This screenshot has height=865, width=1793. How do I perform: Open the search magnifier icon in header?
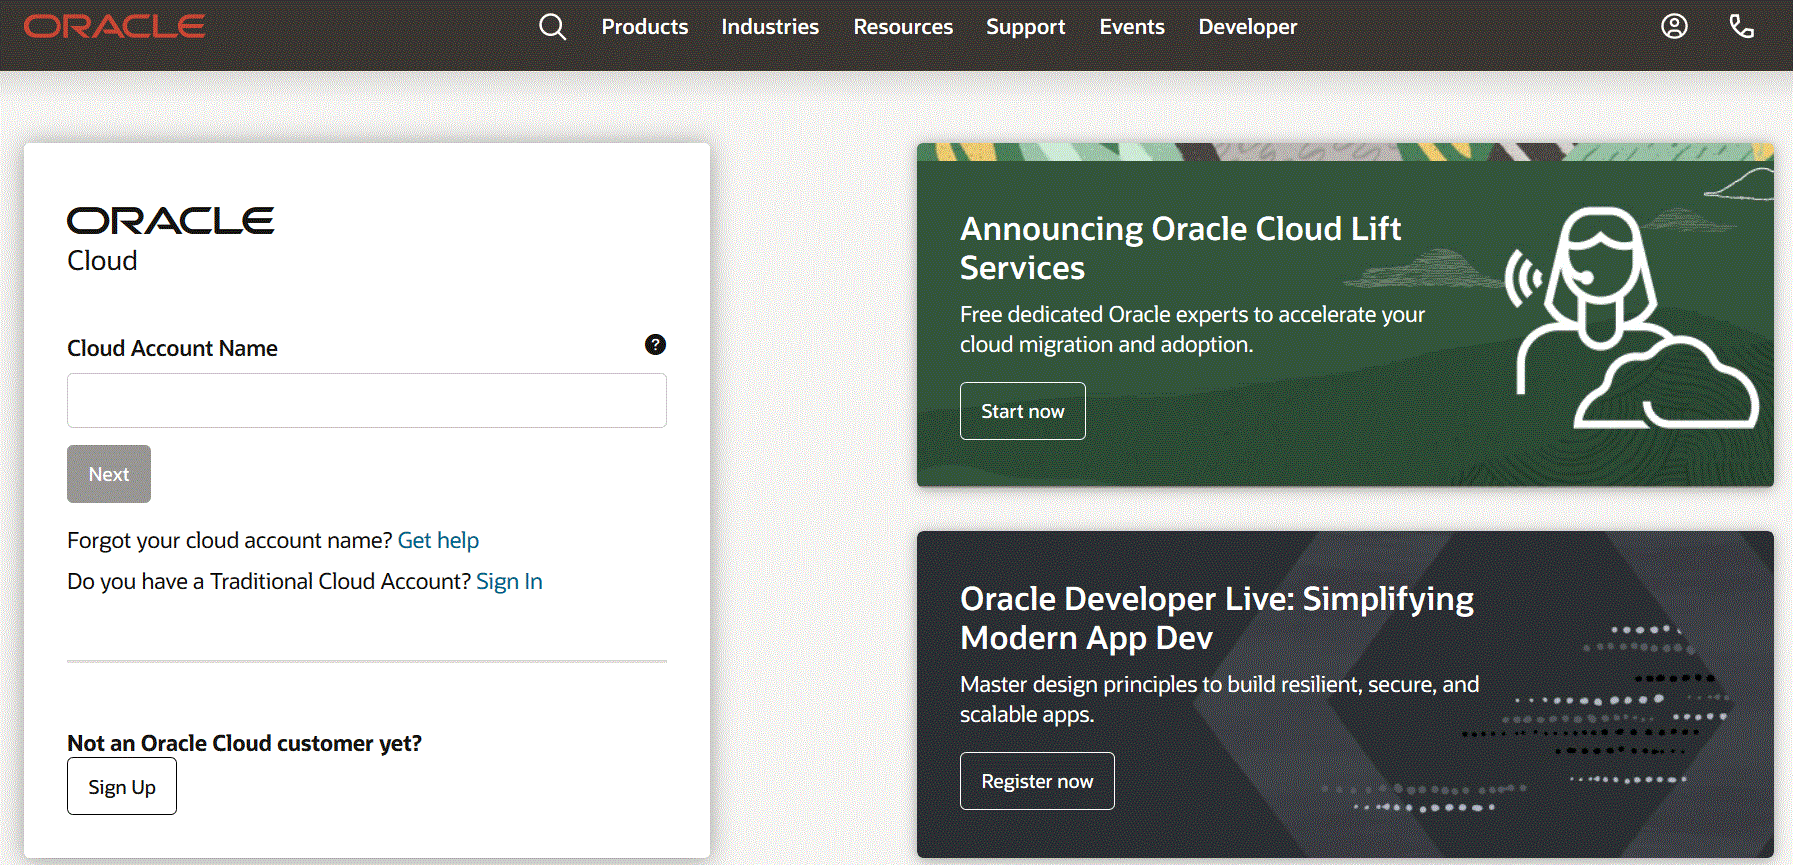click(552, 27)
